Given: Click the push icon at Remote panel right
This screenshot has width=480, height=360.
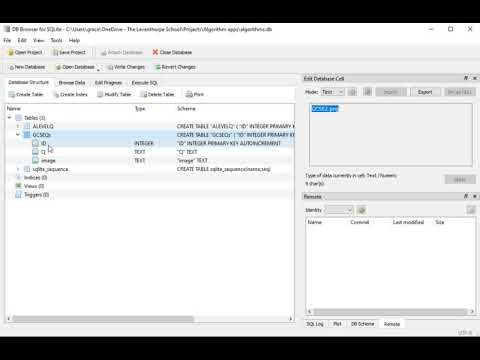Looking at the screenshot, I should [471, 210].
